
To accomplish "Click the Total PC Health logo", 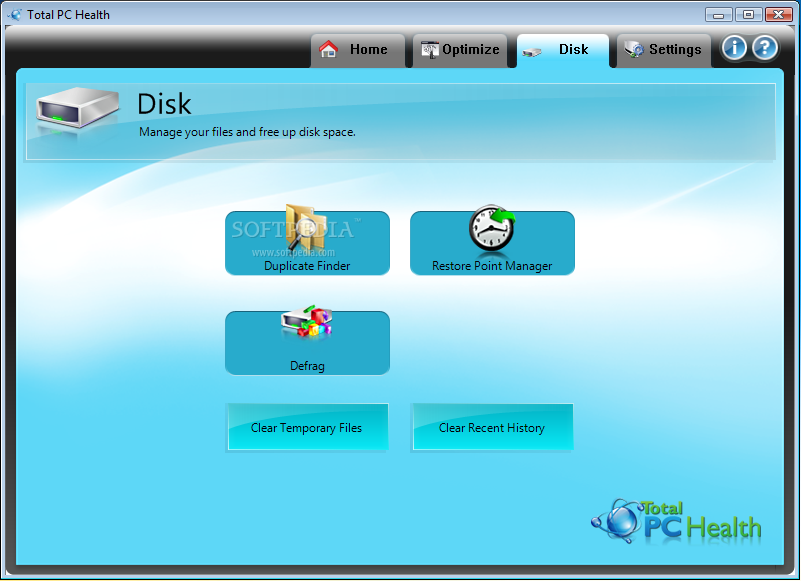I will coord(676,521).
